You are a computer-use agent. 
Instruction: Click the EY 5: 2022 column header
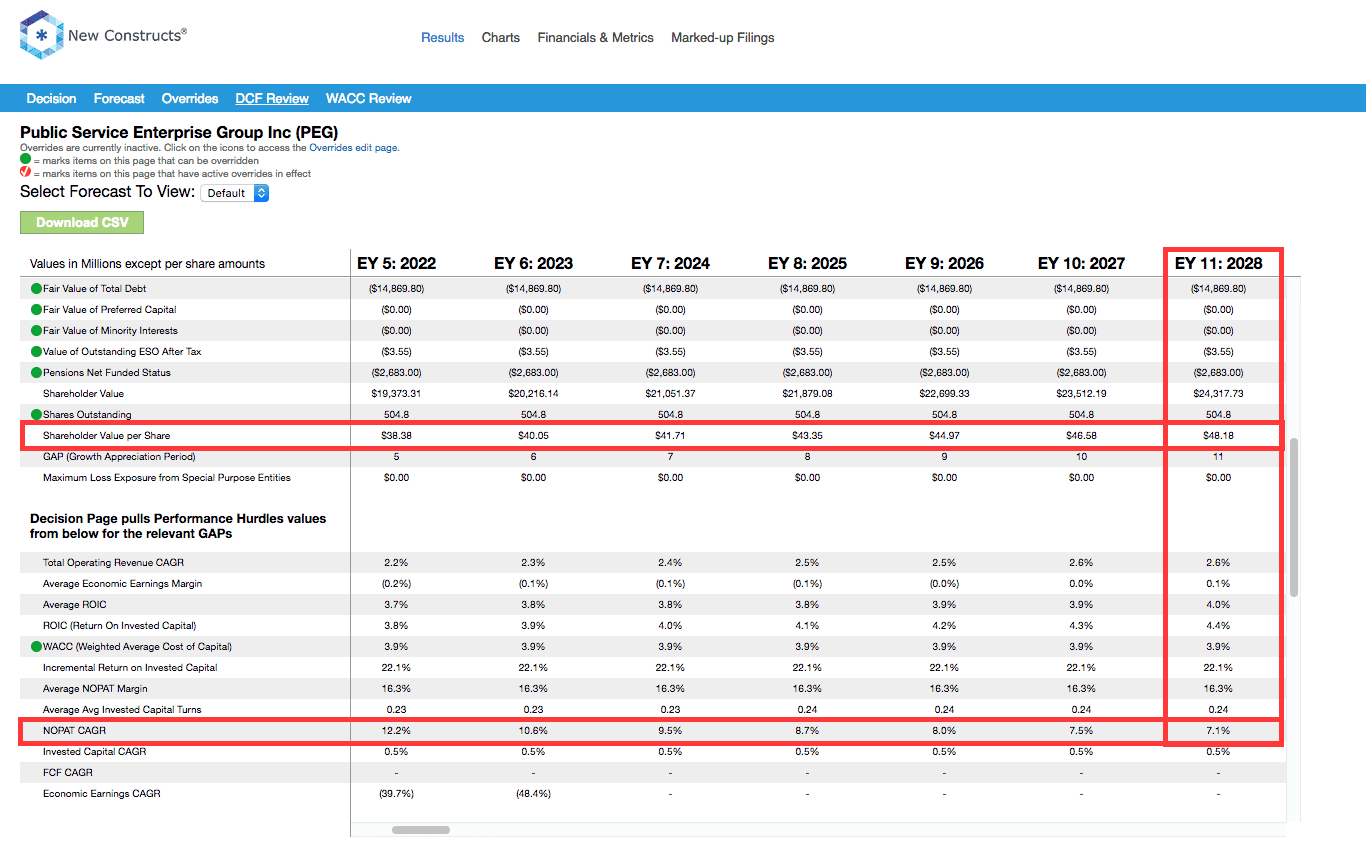coord(397,264)
